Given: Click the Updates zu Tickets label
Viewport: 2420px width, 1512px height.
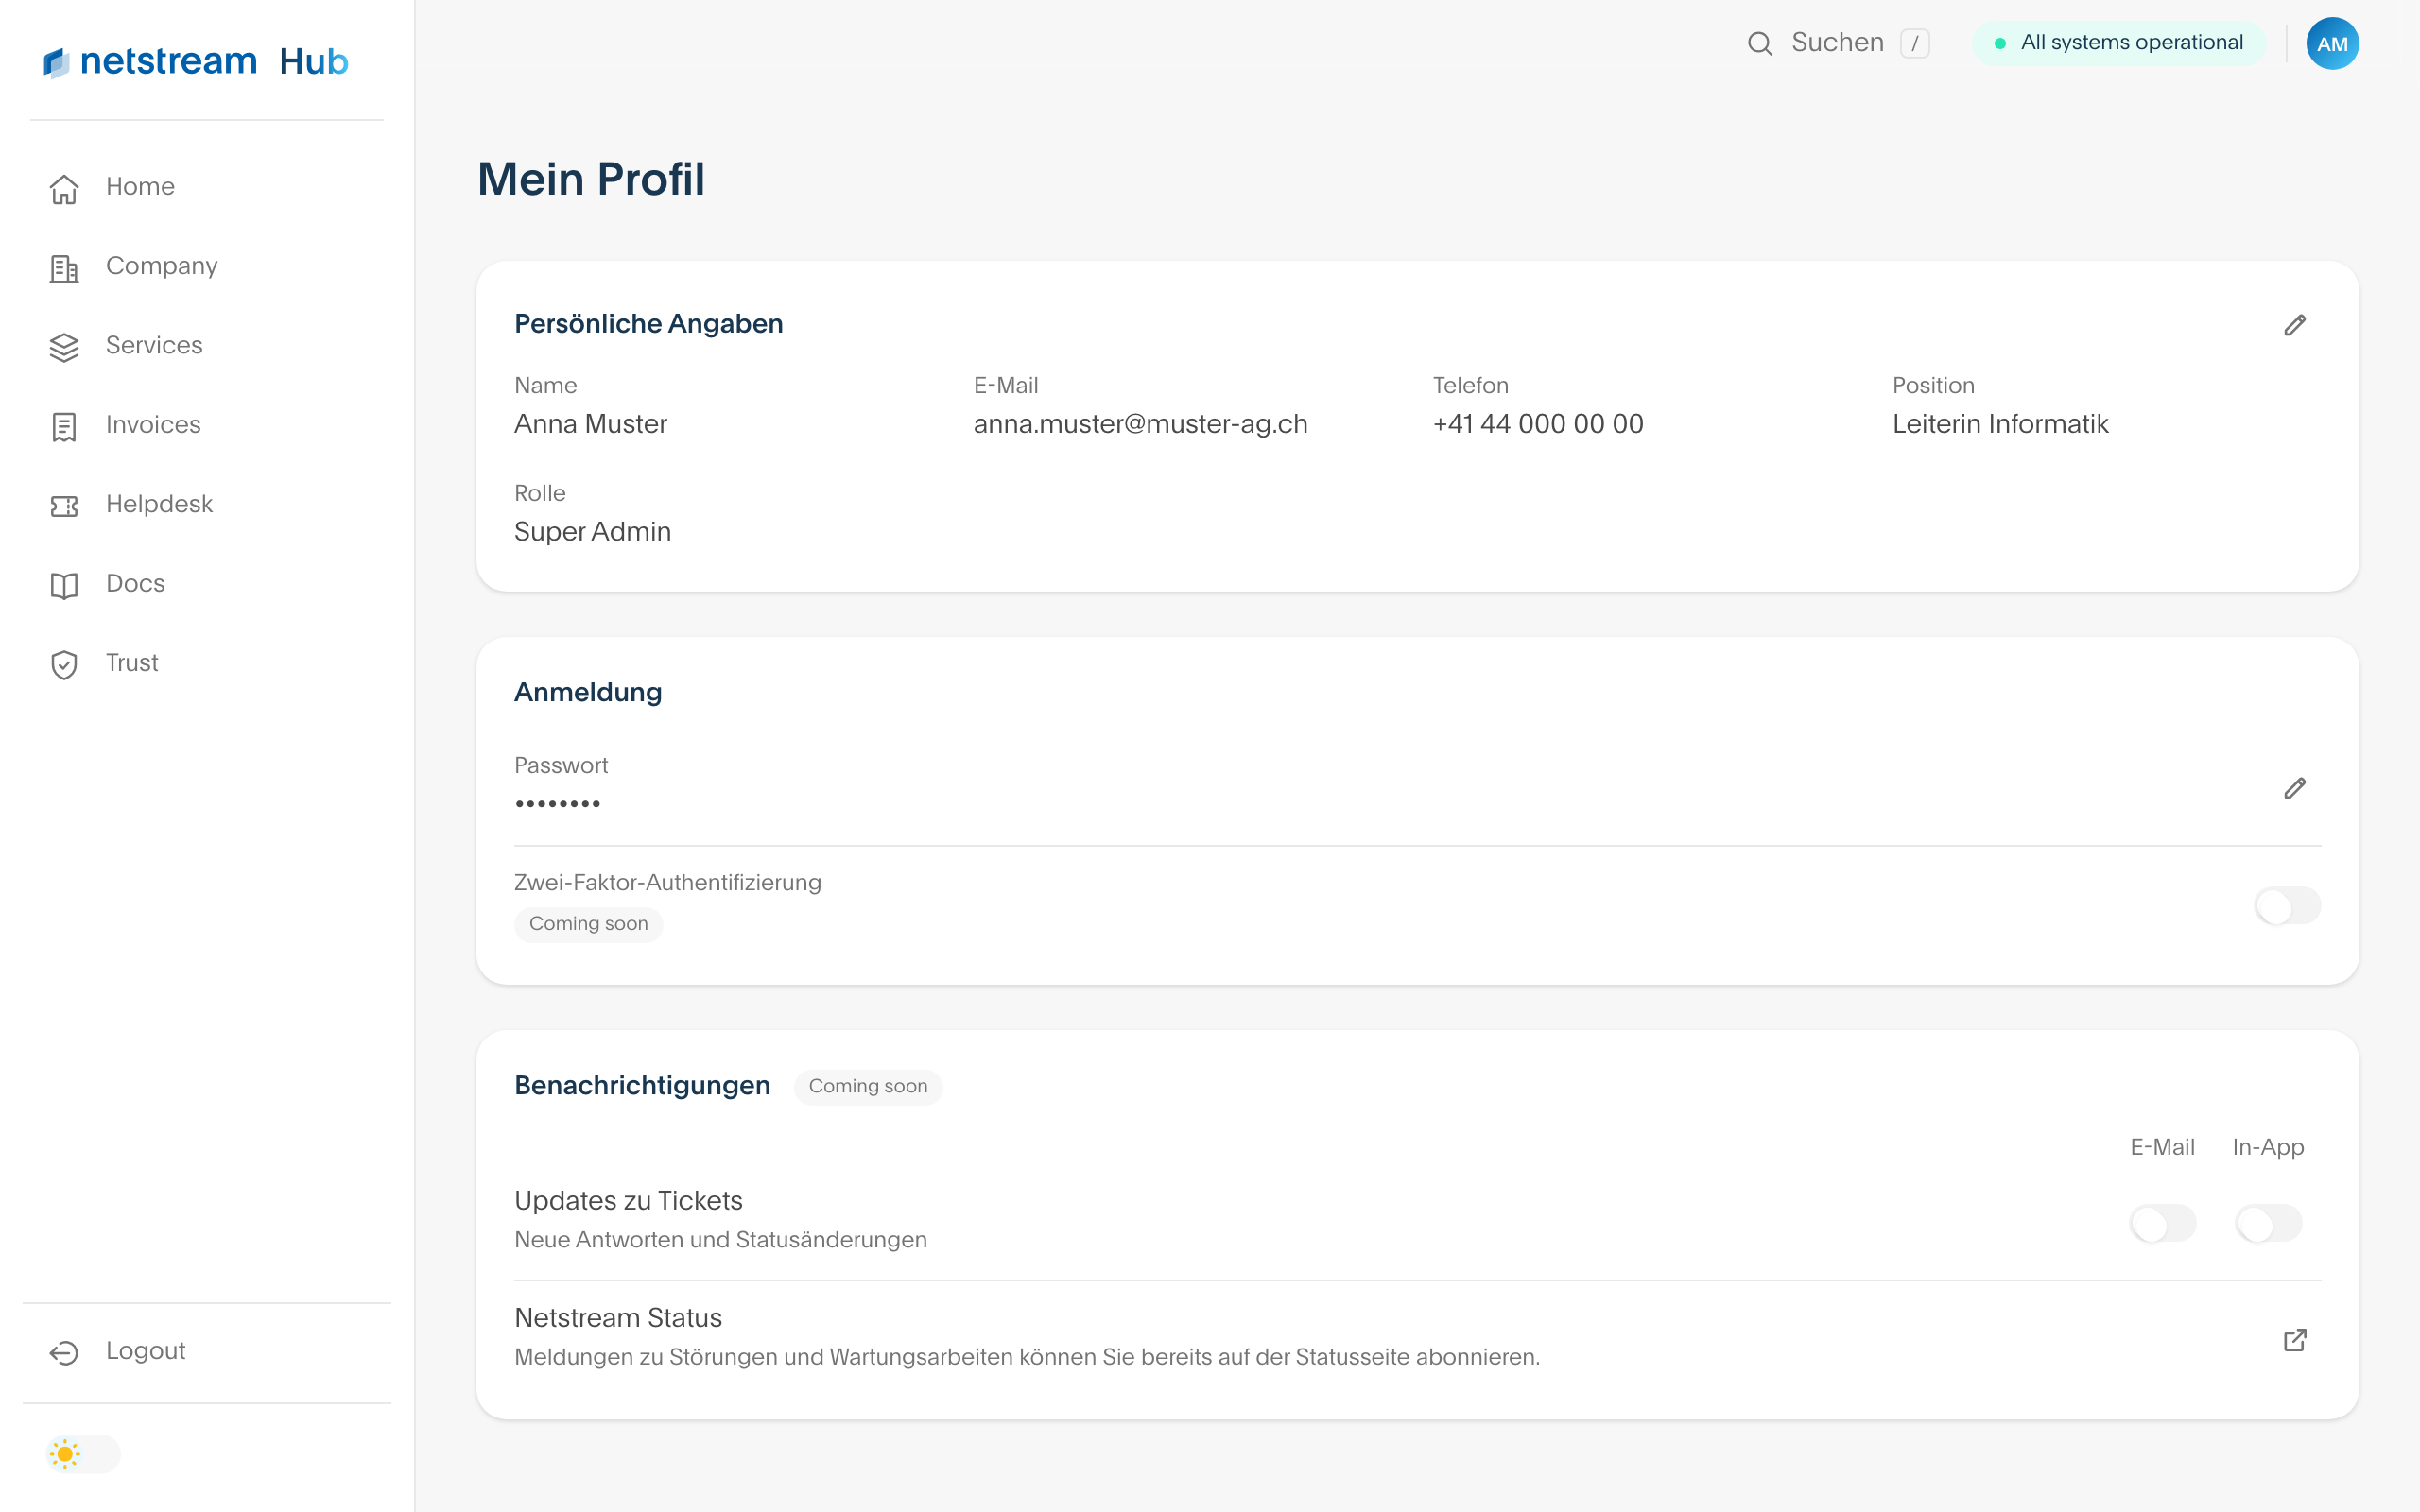Looking at the screenshot, I should tap(628, 1201).
